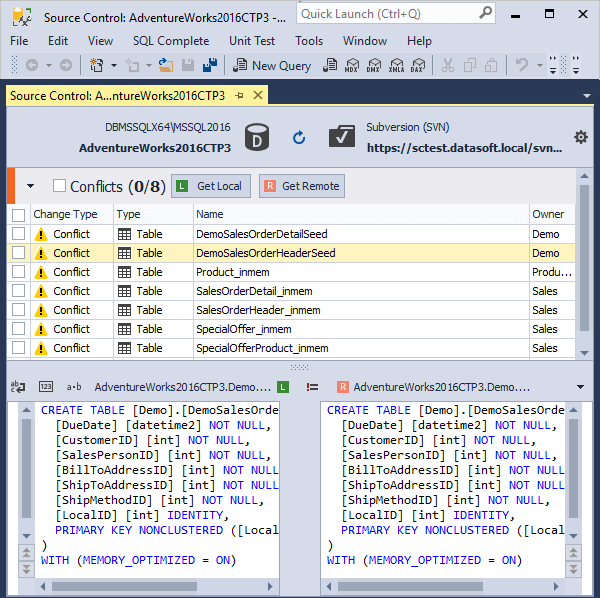Click the Navigate Backward toolbar icon
The height and width of the screenshot is (598, 600).
click(32, 65)
